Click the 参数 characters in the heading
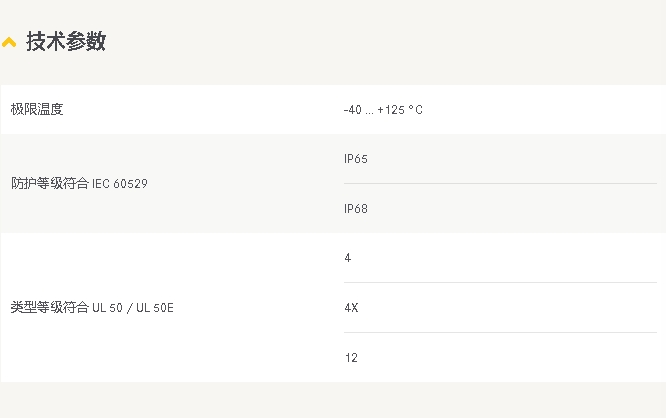 (86, 42)
